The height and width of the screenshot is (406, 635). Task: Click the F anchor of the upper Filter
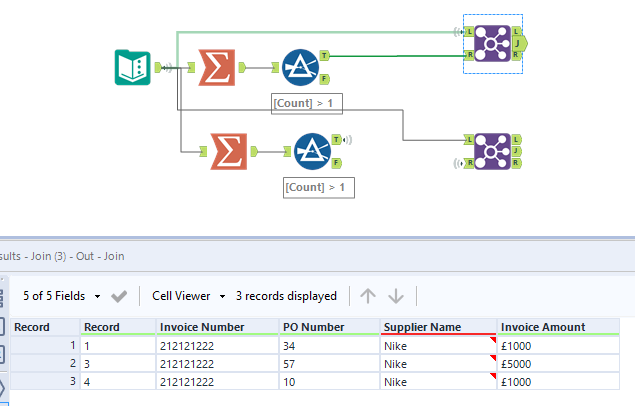pos(325,78)
